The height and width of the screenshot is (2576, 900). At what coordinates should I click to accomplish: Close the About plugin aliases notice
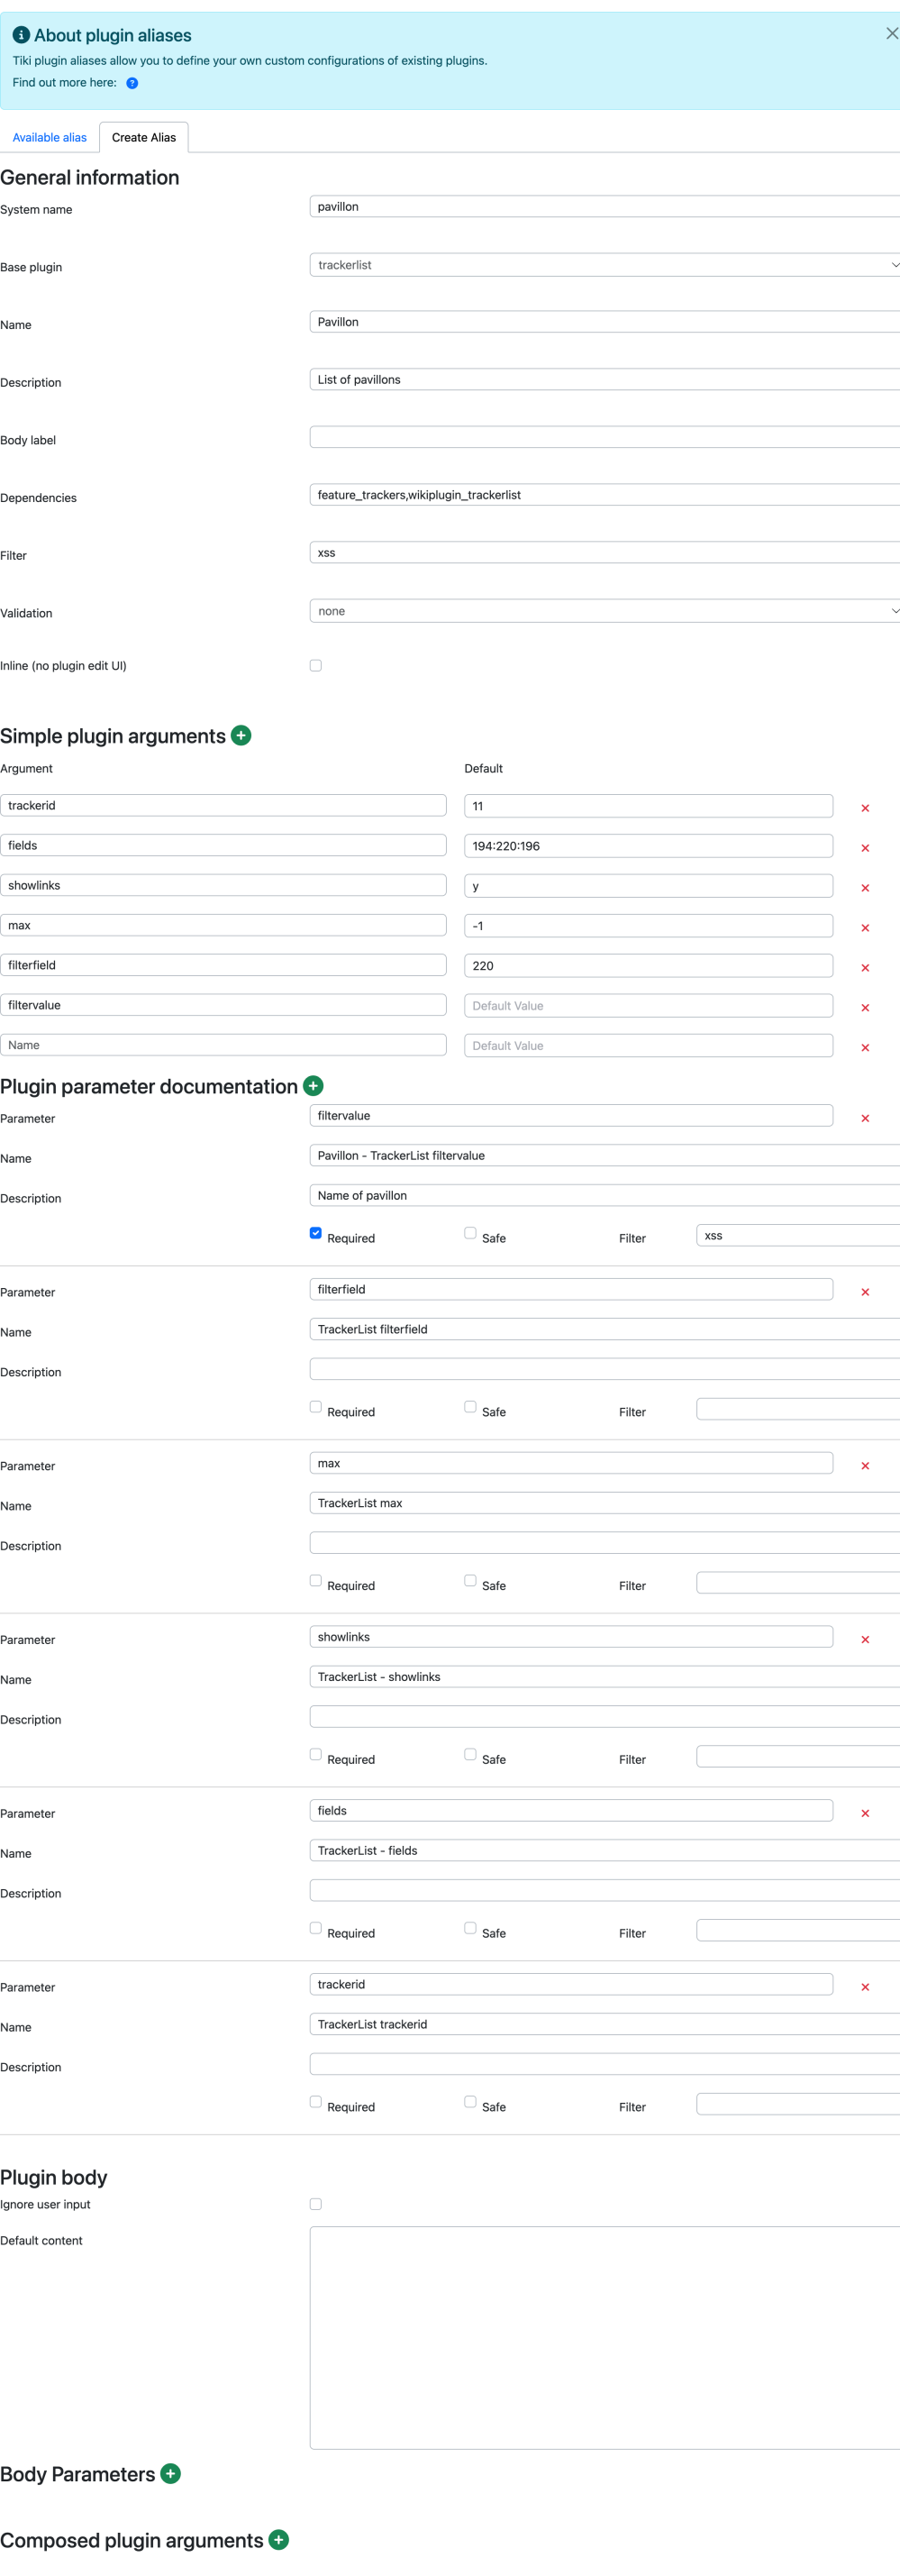click(891, 33)
